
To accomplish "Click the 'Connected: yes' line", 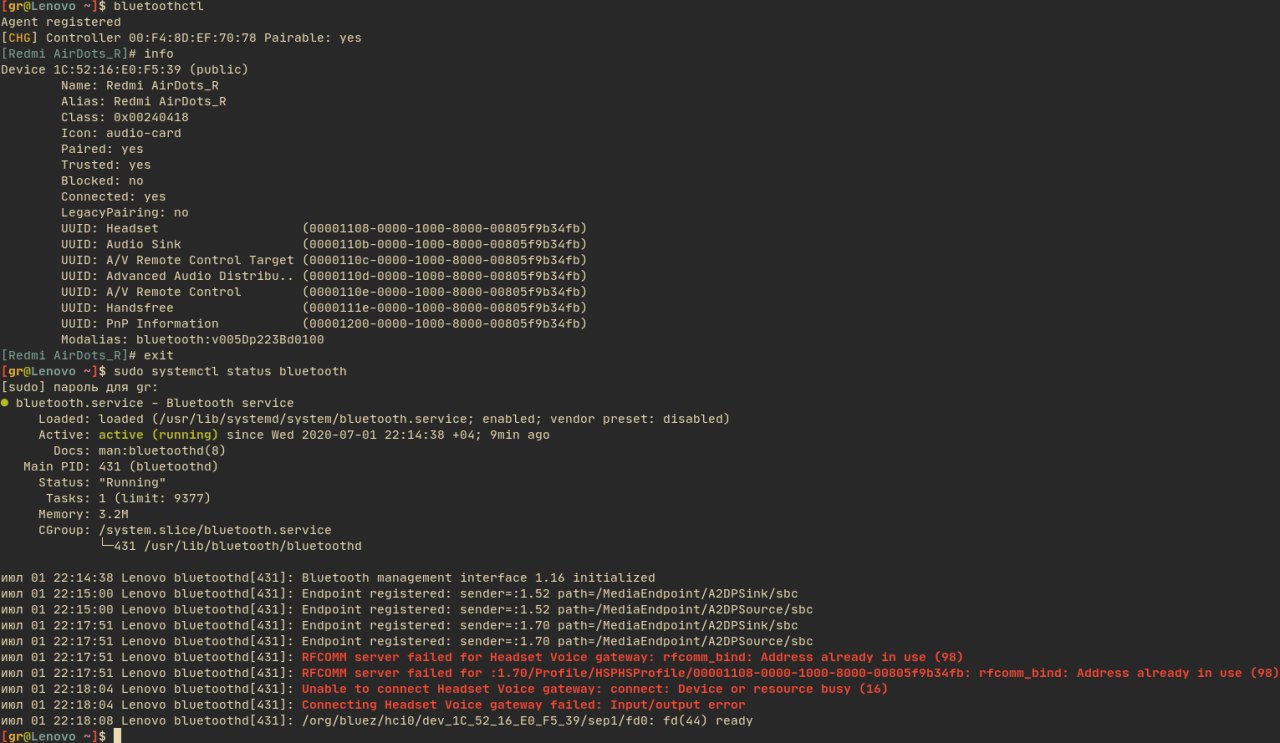I will [x=113, y=197].
